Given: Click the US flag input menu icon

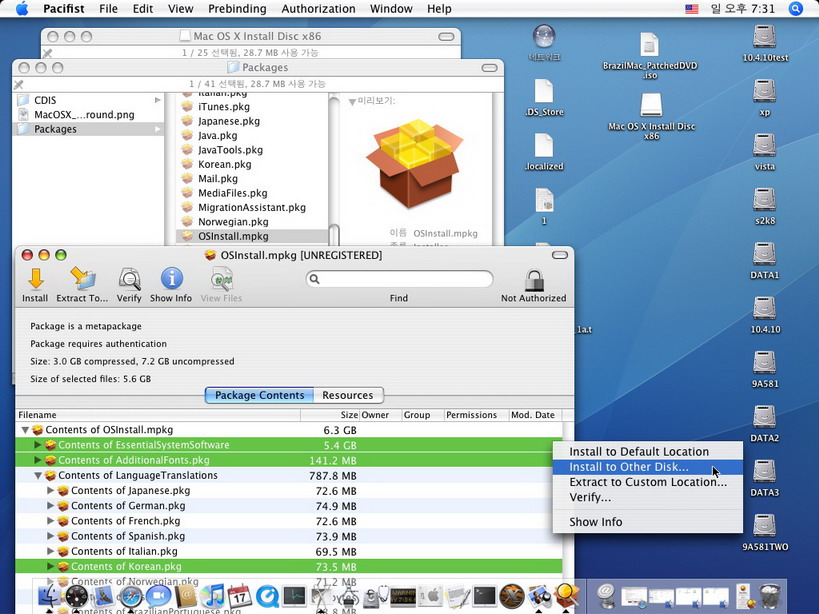Looking at the screenshot, I should (x=692, y=9).
